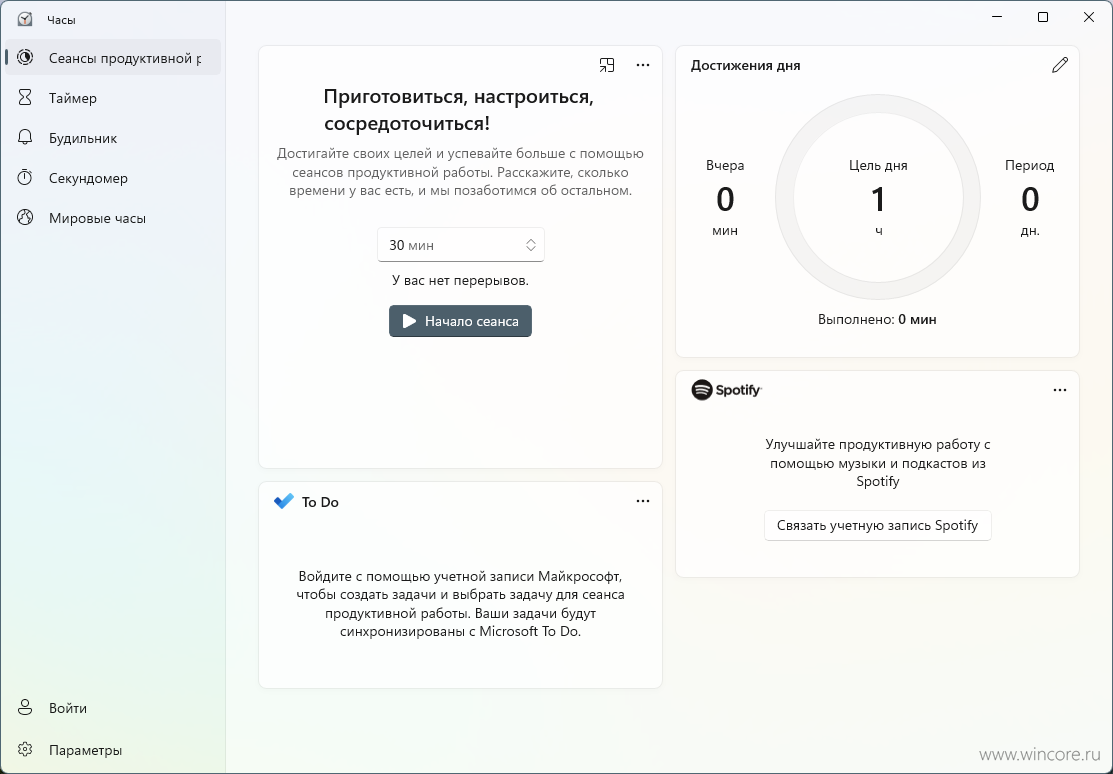Select the Секундомер stopwatch icon
This screenshot has width=1113, height=774.
[25, 178]
